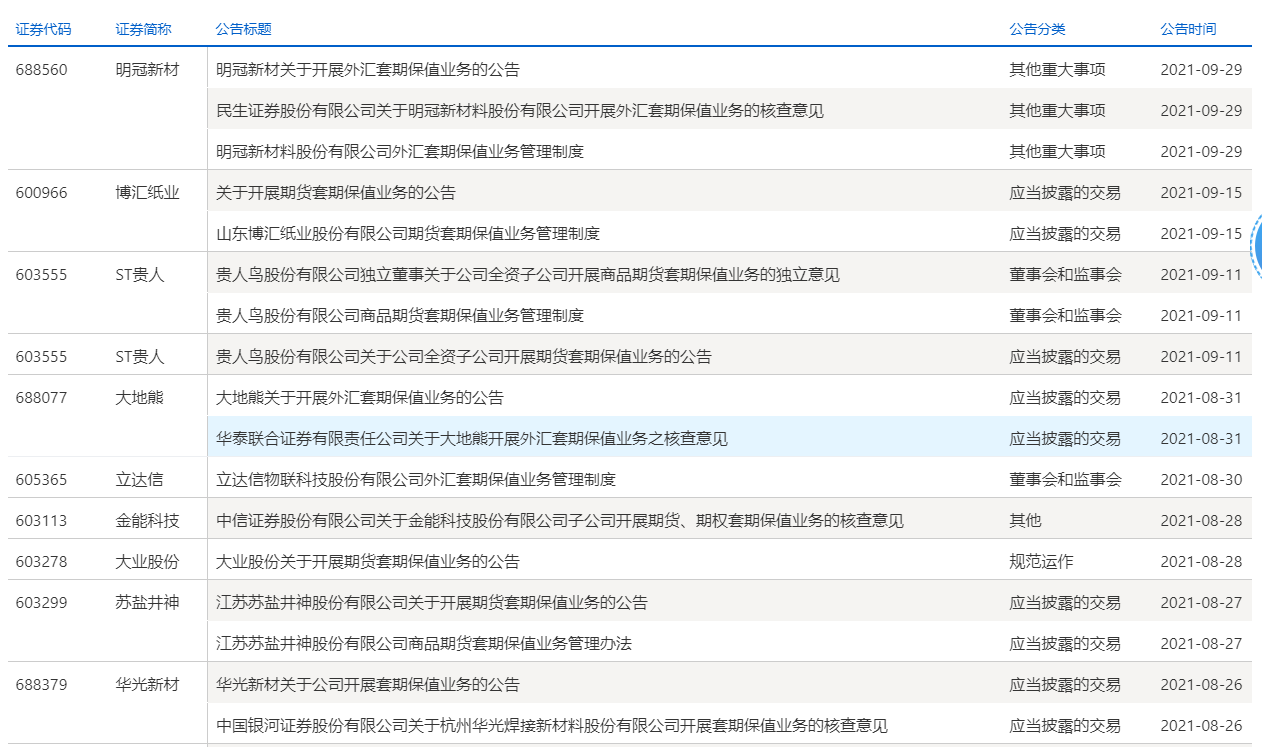Select stock code 605365
The image size is (1262, 747).
[x=42, y=480]
